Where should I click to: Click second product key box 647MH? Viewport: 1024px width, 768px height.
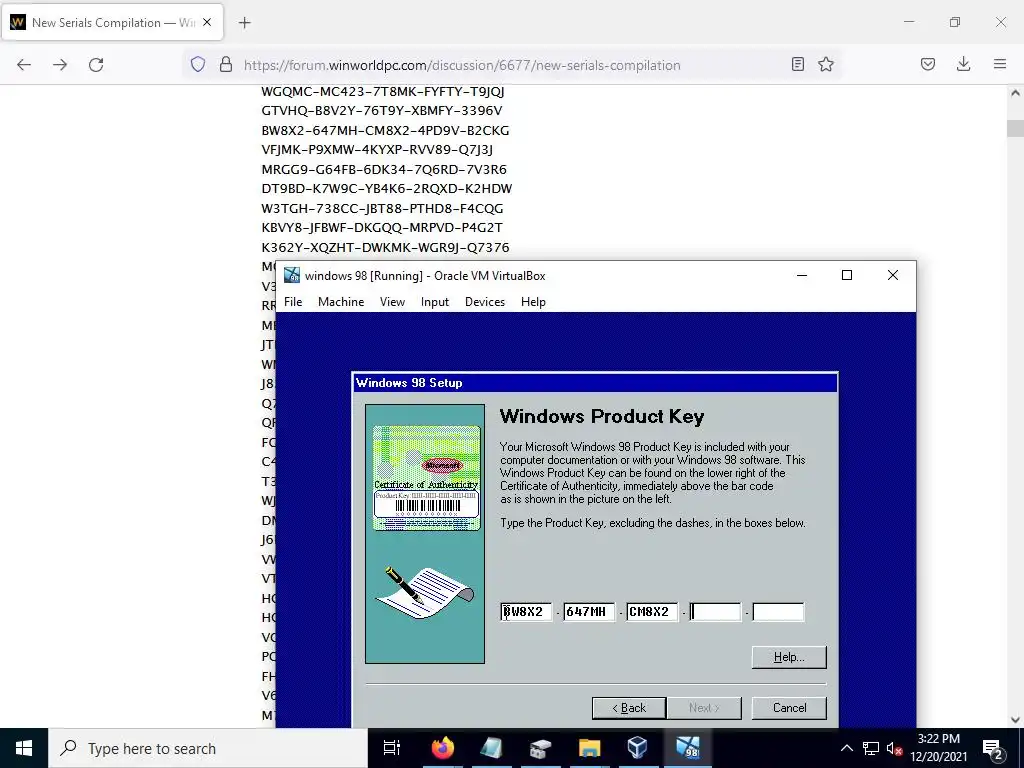point(589,612)
